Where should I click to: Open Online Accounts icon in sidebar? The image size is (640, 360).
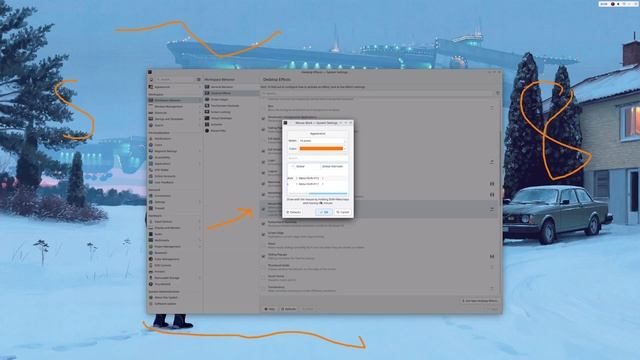pyautogui.click(x=151, y=176)
